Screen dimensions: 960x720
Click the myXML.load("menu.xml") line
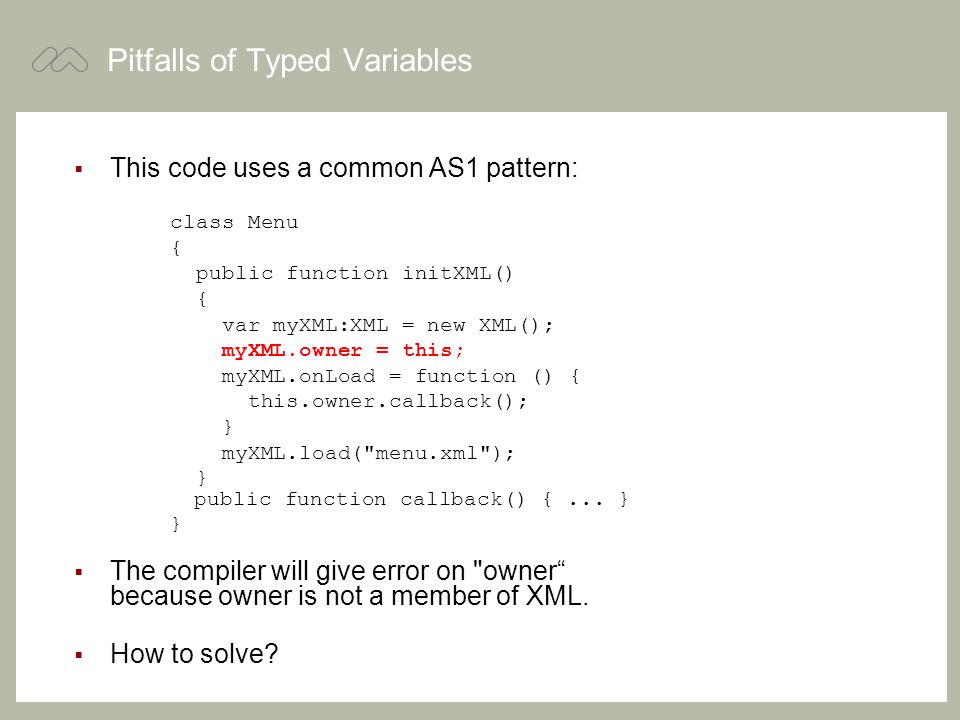click(367, 453)
